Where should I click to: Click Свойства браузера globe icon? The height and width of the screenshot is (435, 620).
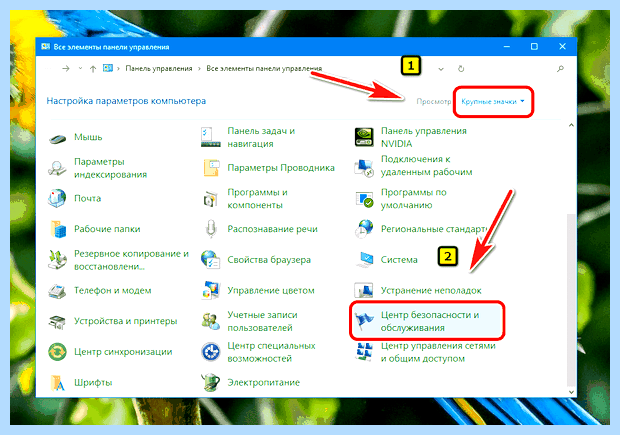(210, 260)
